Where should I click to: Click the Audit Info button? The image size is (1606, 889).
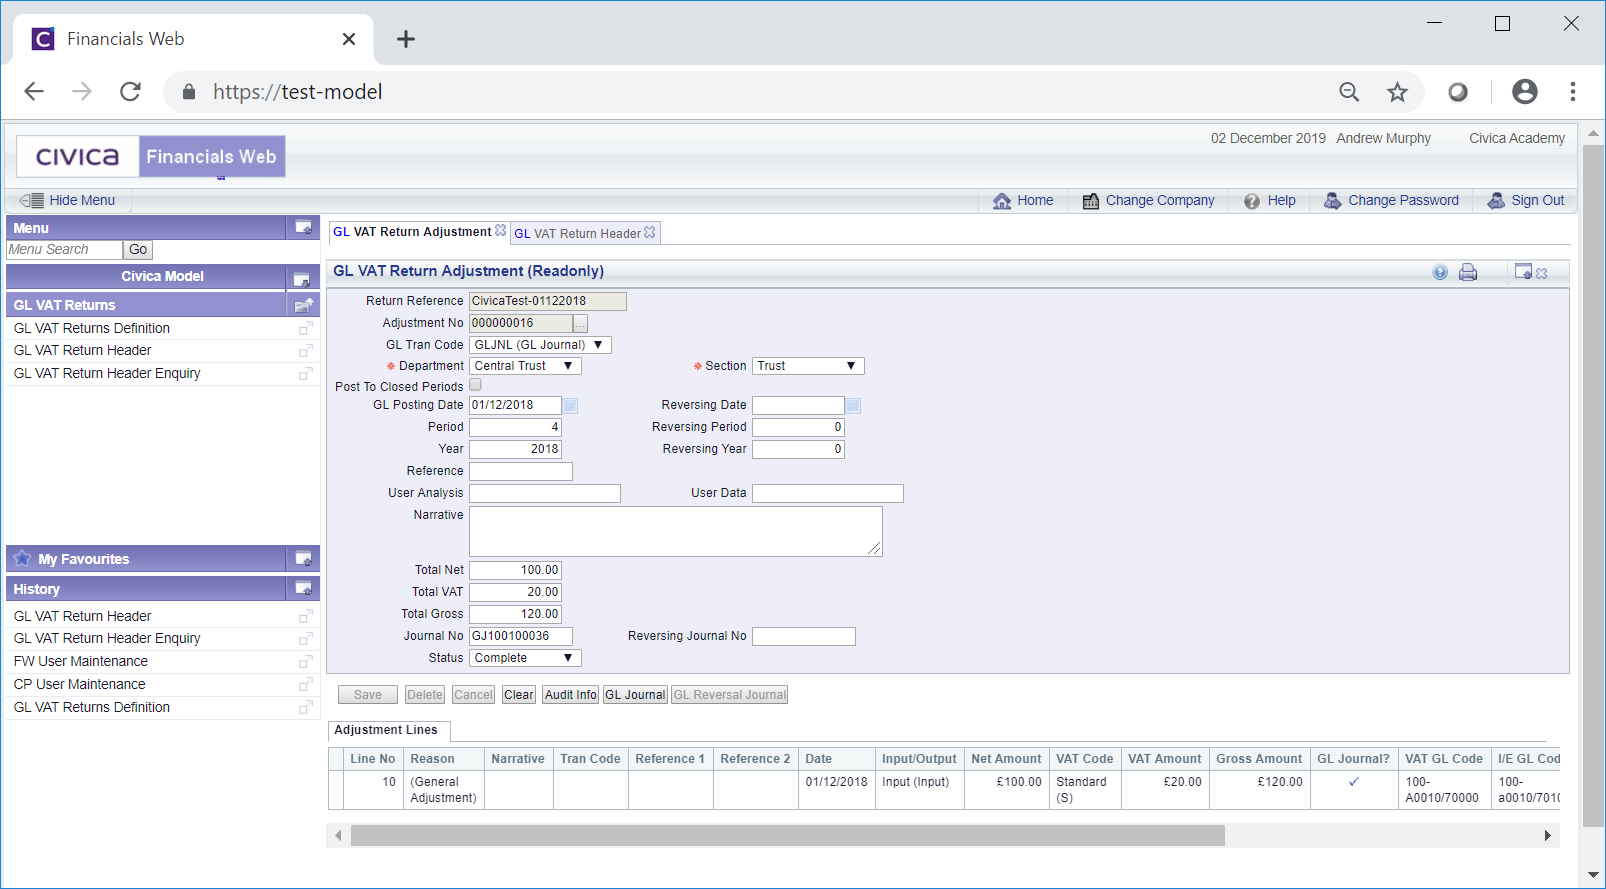[571, 695]
